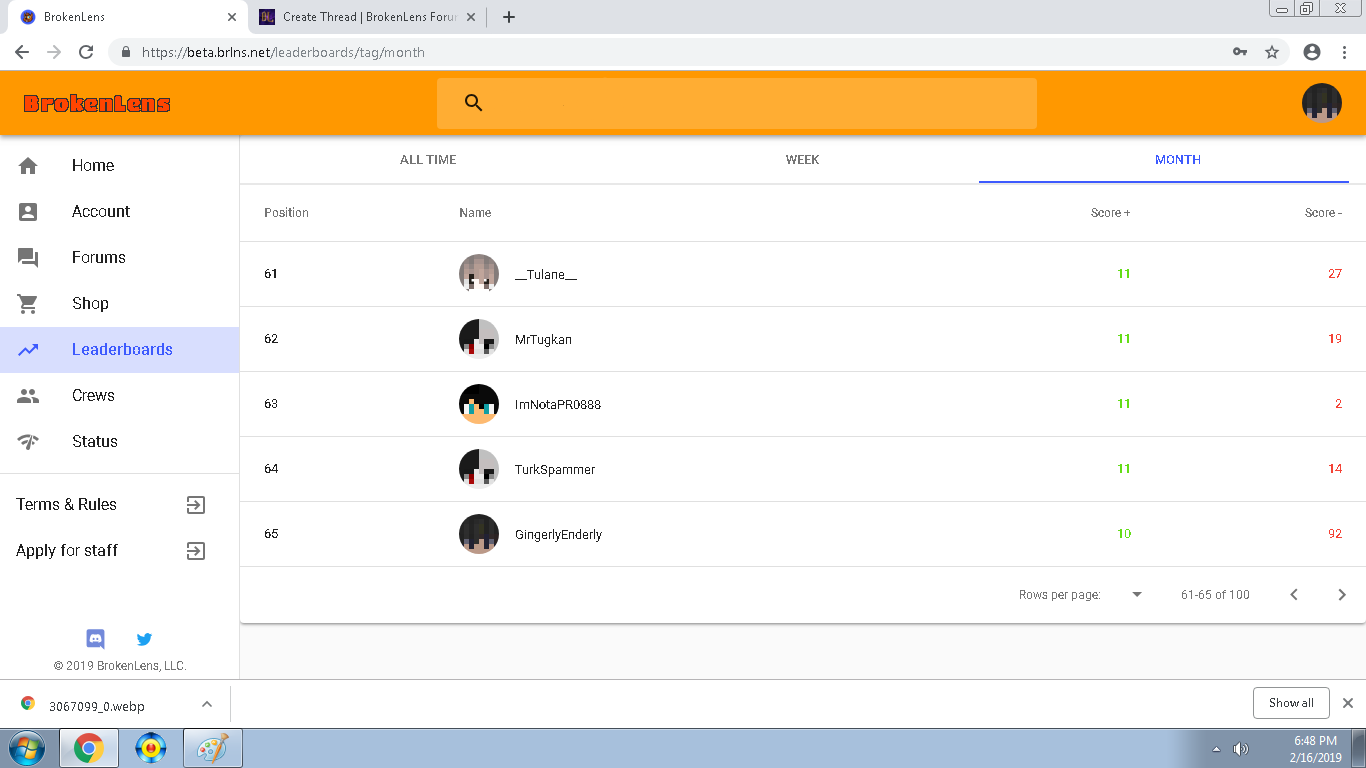Screen dimensions: 1366x768
Task: Close the downloads bar
Action: [x=1348, y=703]
